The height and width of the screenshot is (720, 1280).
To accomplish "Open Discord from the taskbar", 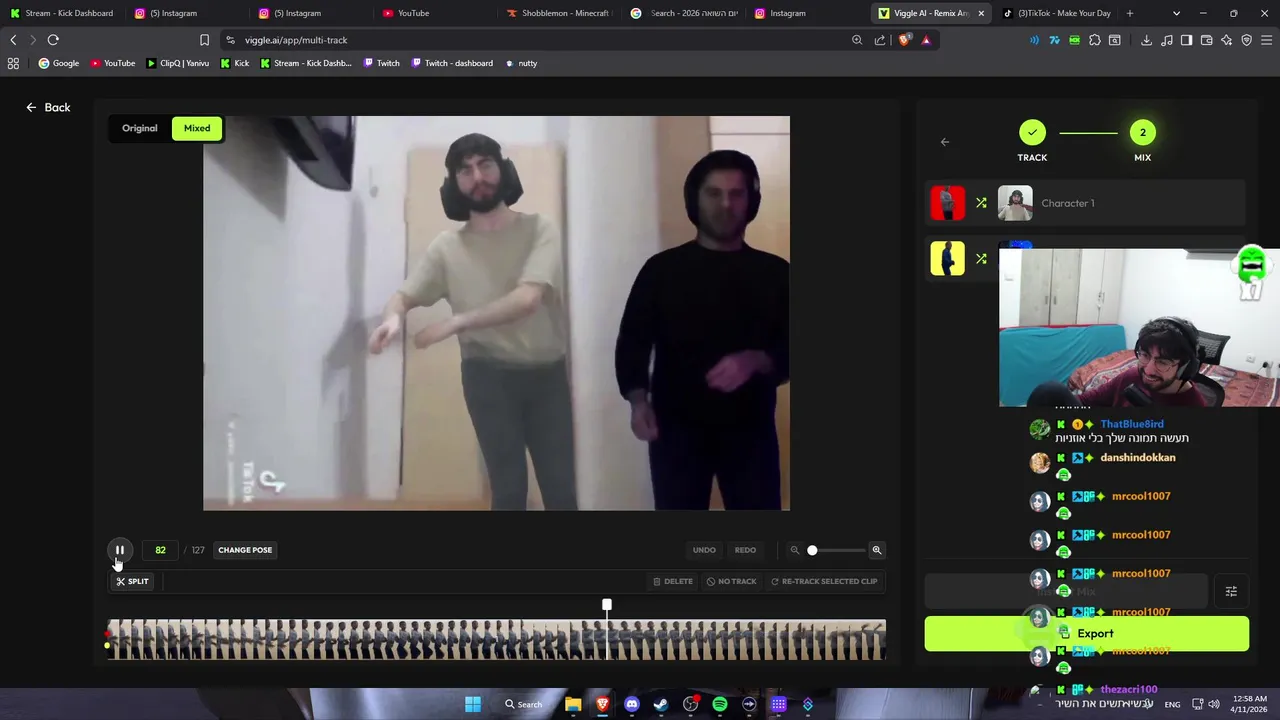I will pos(632,704).
